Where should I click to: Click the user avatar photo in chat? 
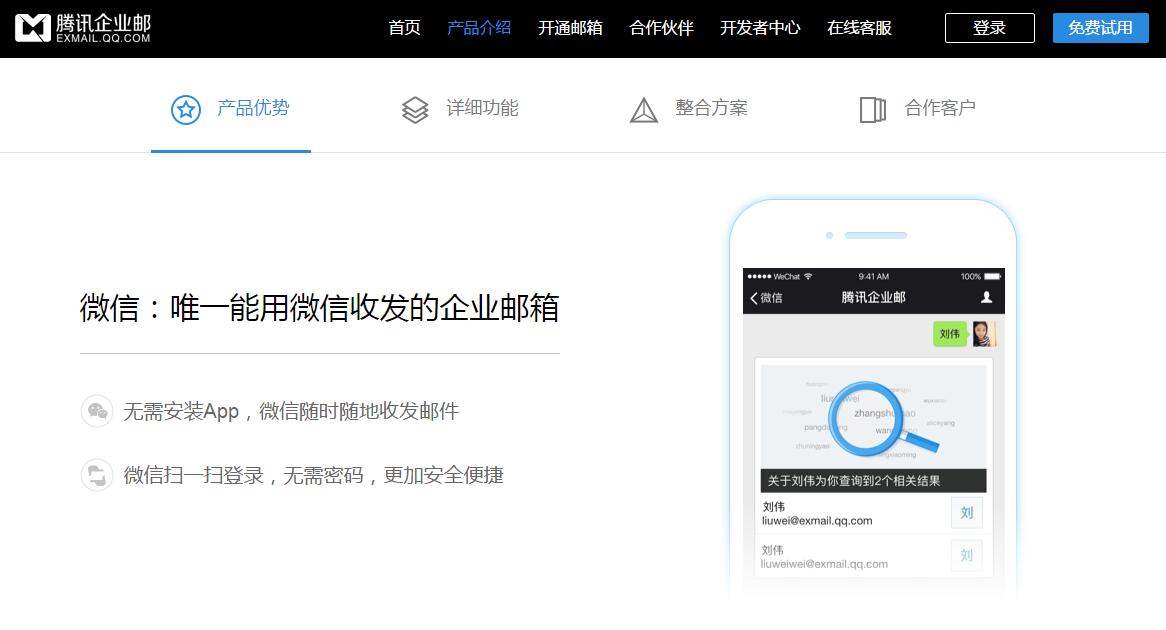[x=984, y=334]
